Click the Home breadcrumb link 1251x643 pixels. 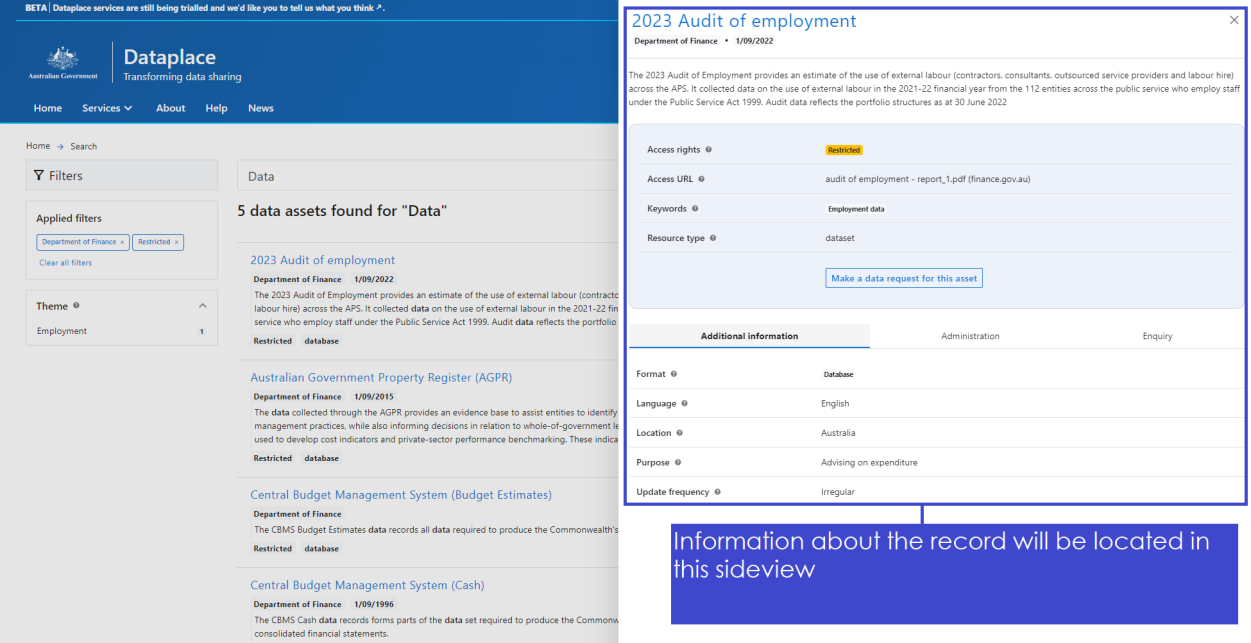click(38, 146)
